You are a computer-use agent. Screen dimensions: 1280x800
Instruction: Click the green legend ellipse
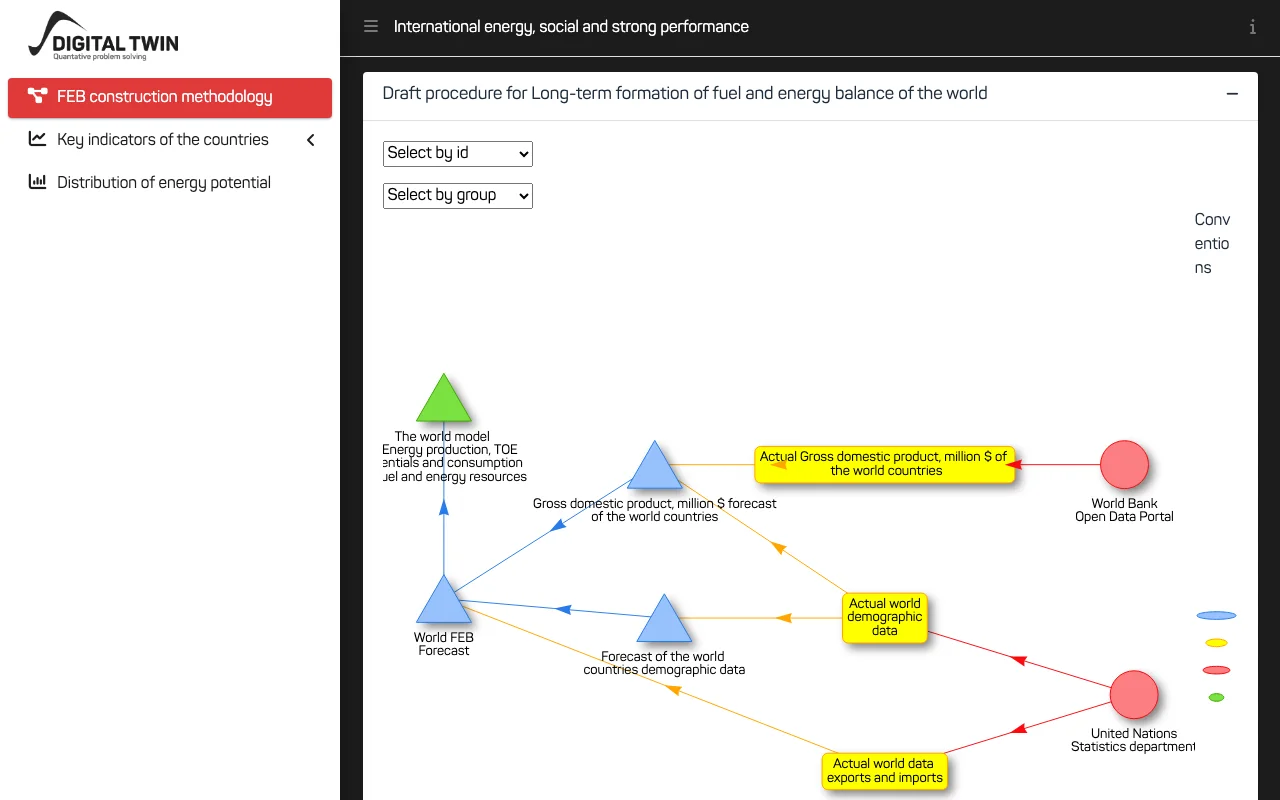point(1216,697)
